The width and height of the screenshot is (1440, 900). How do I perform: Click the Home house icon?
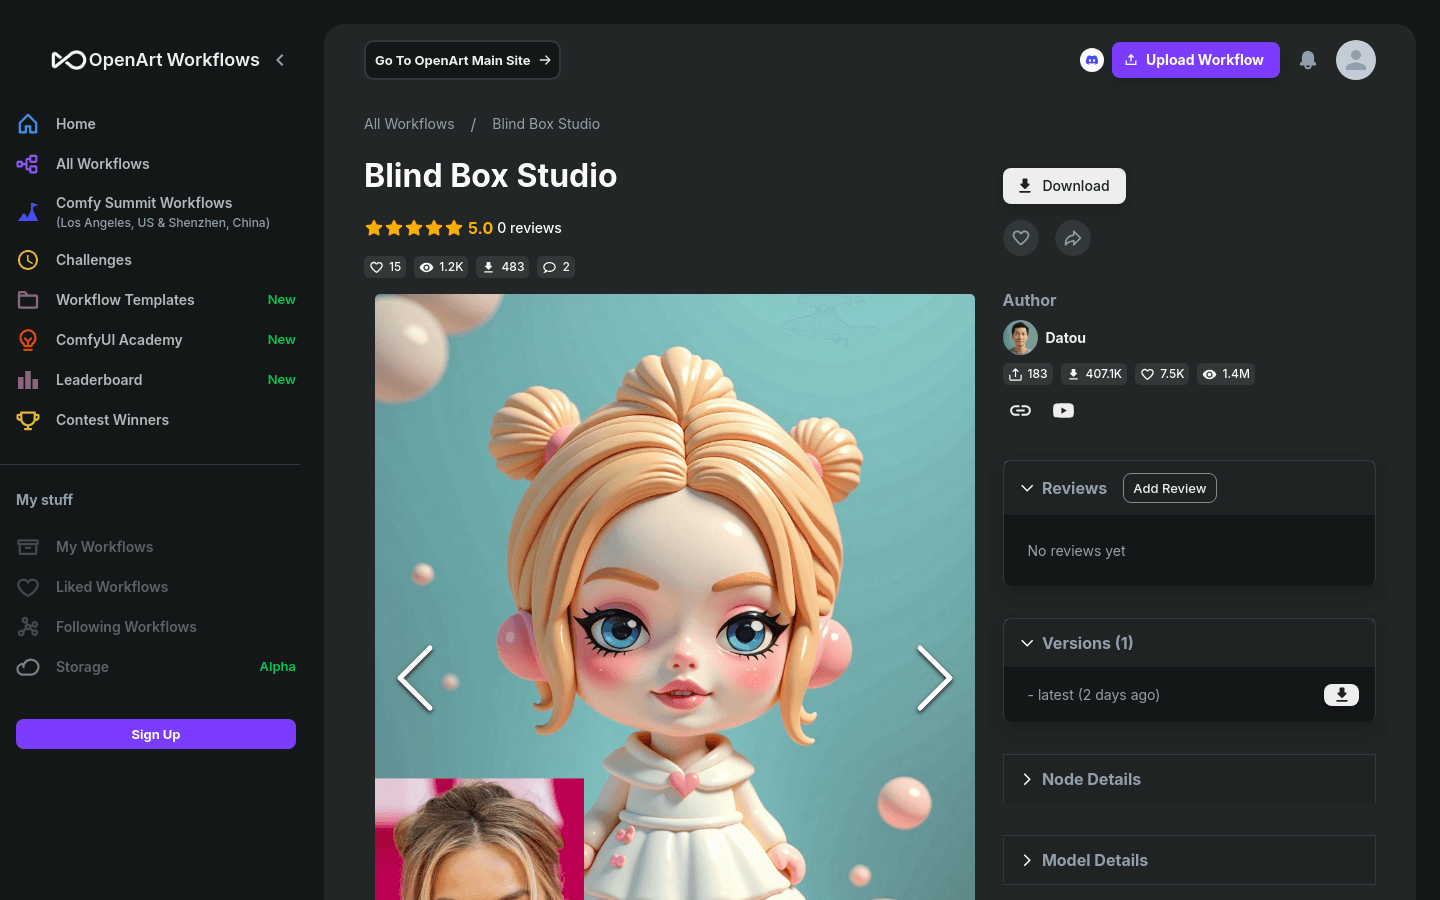pyautogui.click(x=28, y=124)
